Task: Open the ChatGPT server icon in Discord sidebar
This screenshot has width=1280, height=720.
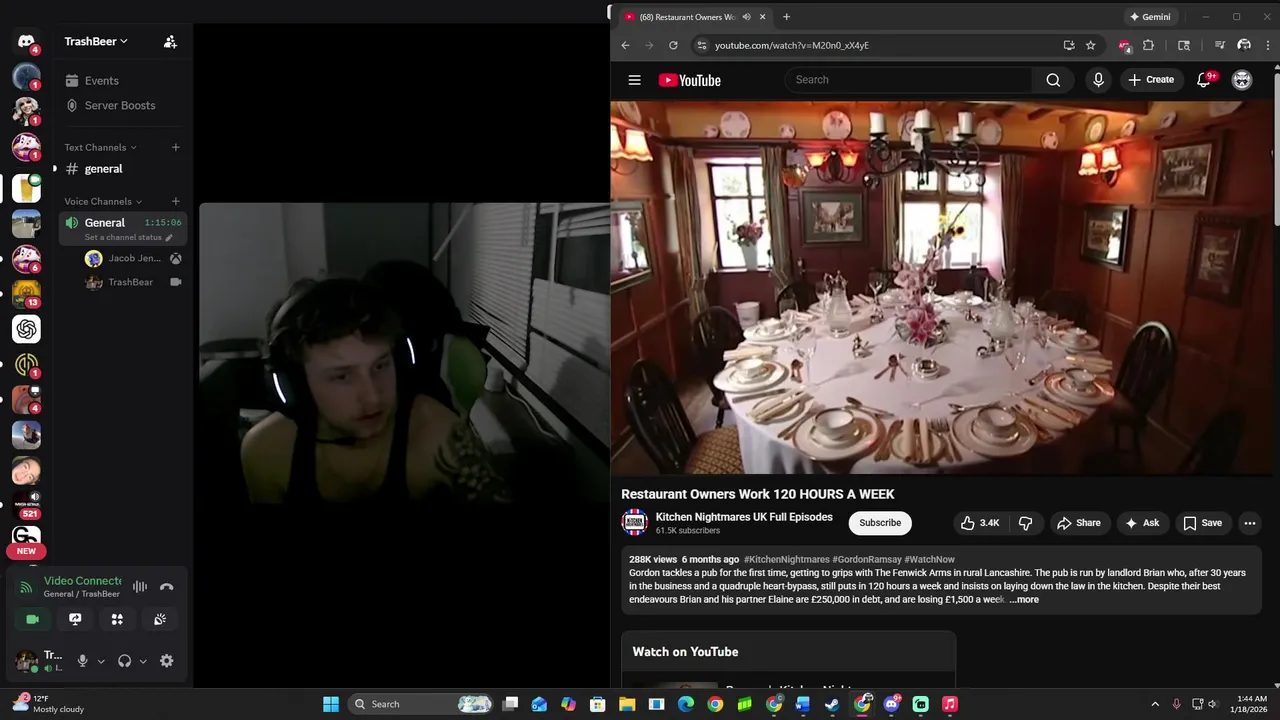Action: tap(26, 328)
